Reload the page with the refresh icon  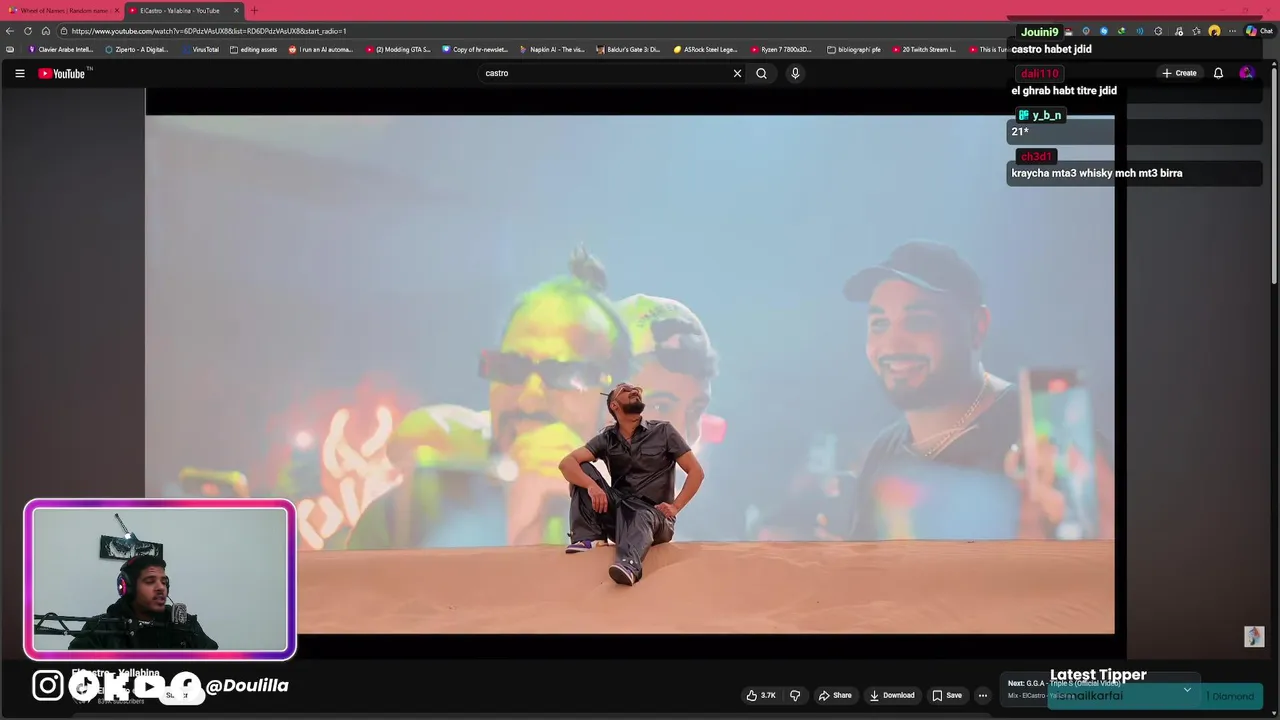28,31
